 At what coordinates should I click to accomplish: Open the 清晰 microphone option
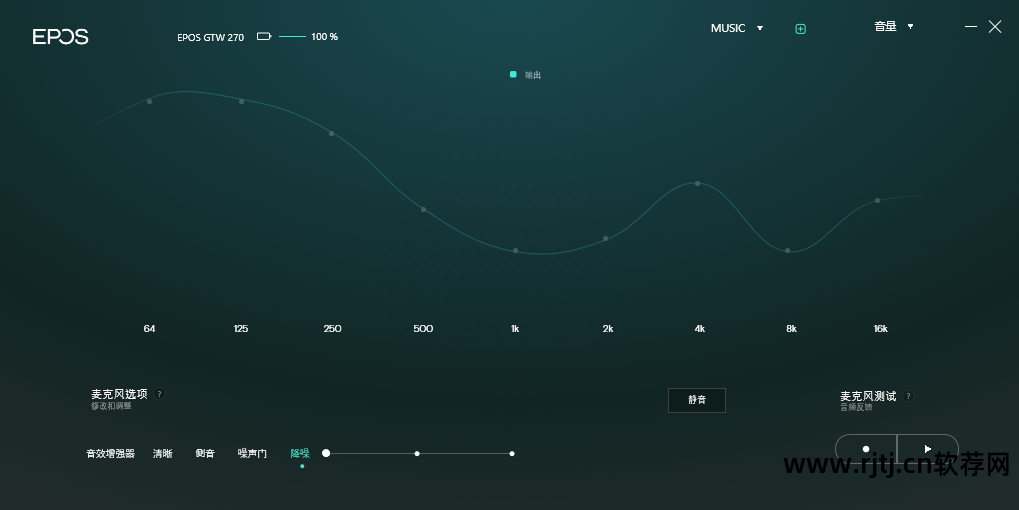click(162, 454)
